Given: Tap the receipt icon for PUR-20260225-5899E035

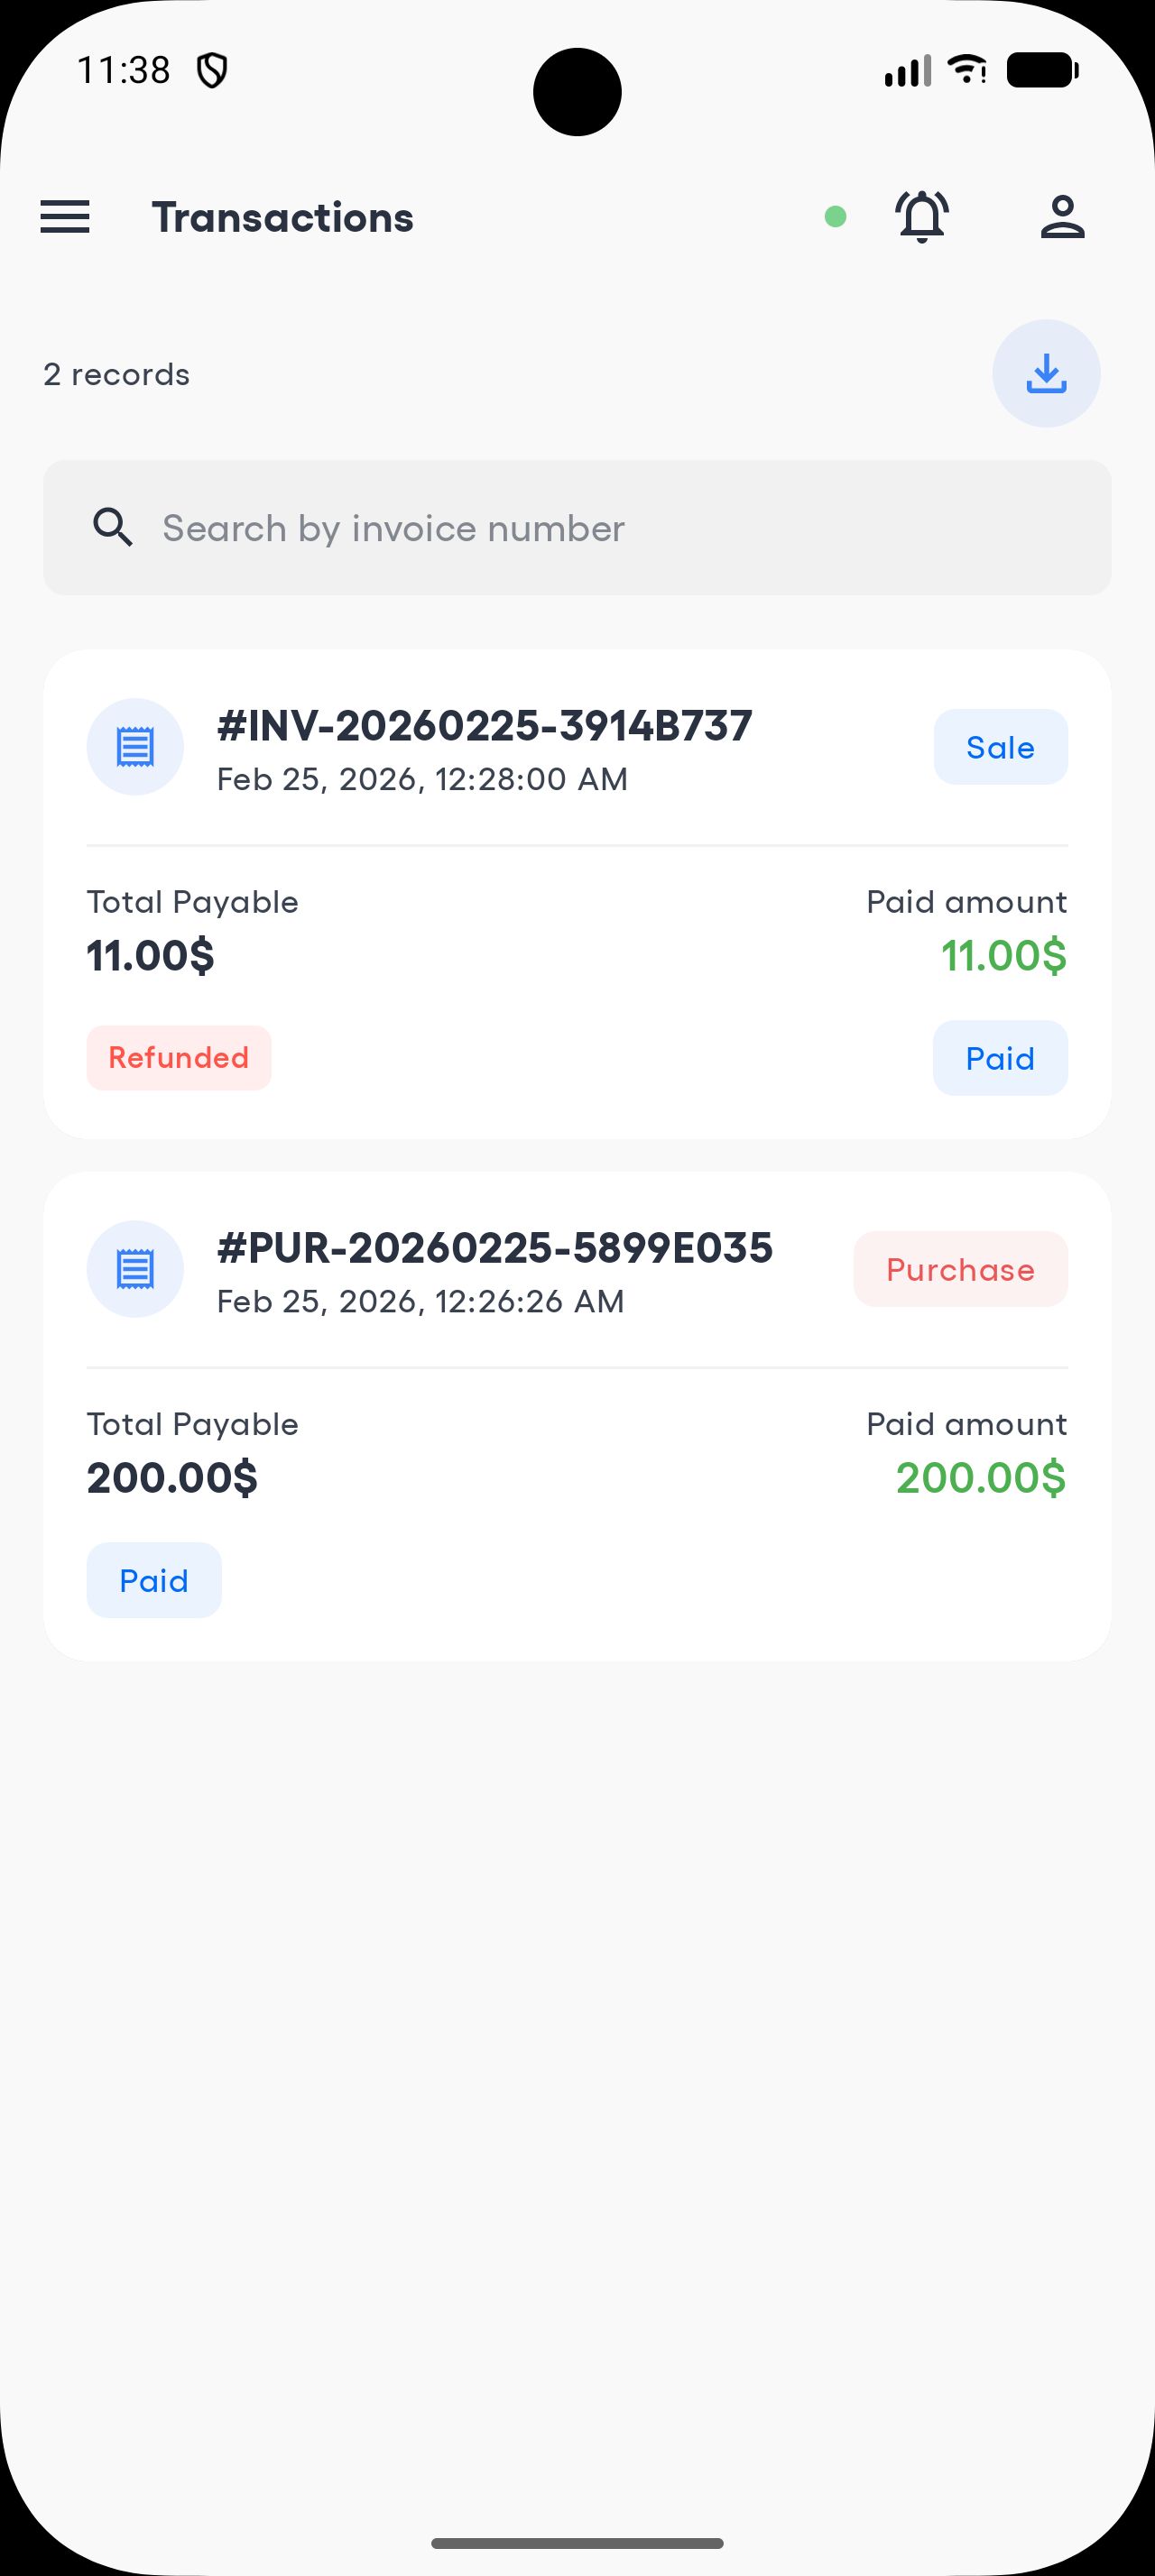Looking at the screenshot, I should 135,1269.
